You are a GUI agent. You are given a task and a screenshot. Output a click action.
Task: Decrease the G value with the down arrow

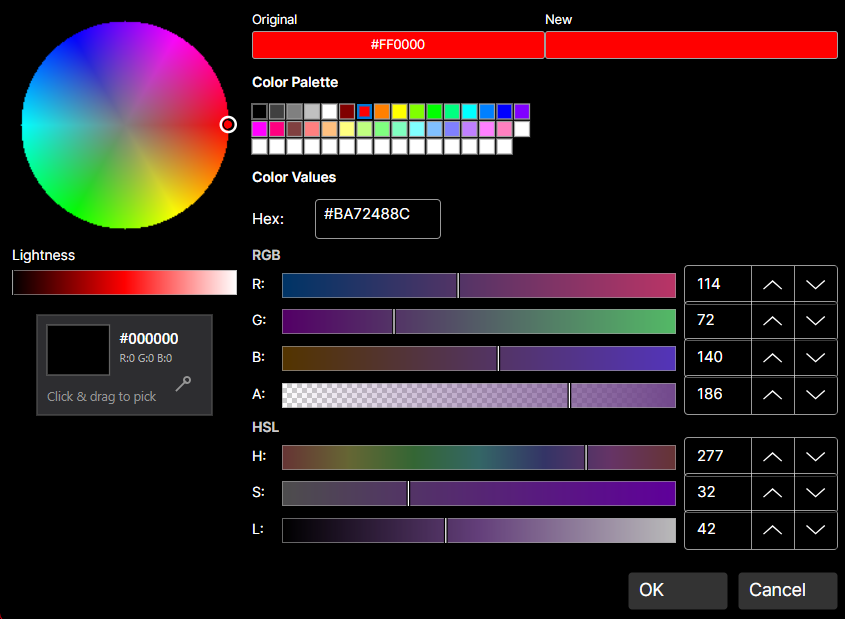(x=815, y=320)
